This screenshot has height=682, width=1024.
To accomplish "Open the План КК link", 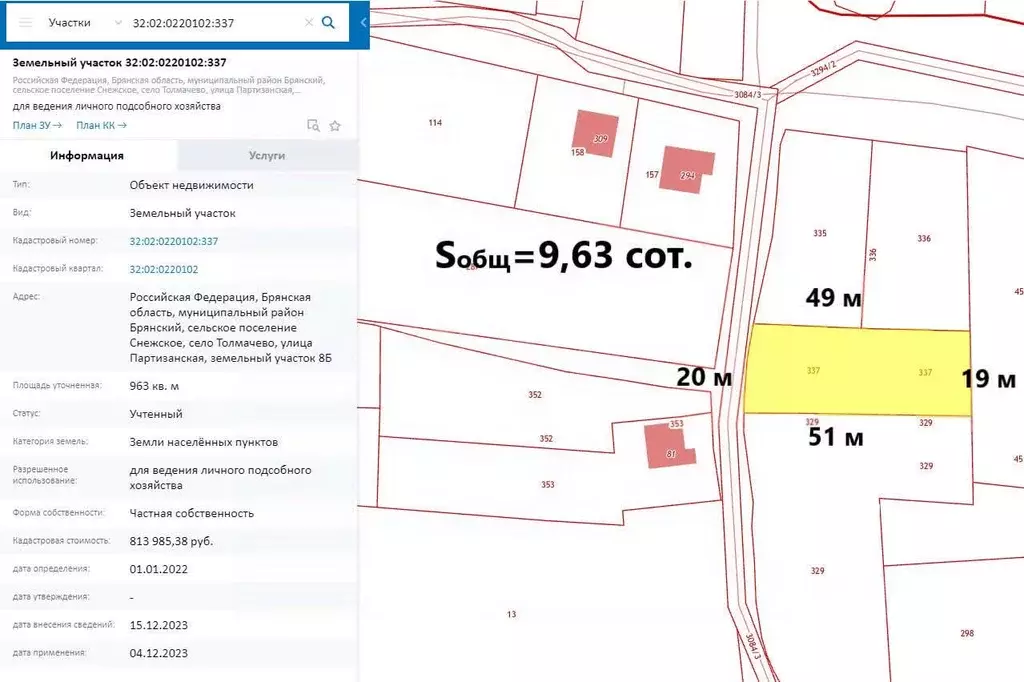I will [x=101, y=125].
